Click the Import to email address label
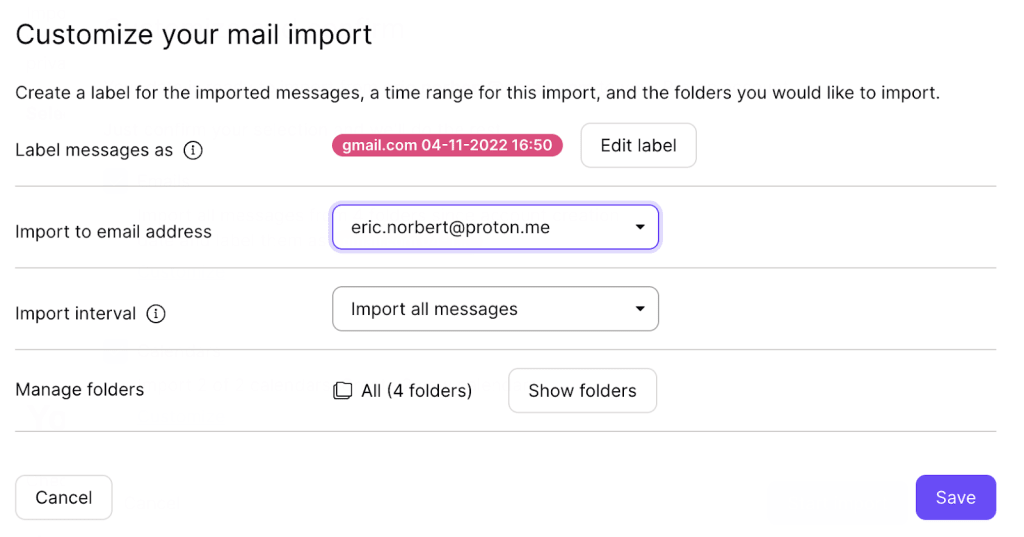1024x537 pixels. tap(113, 232)
